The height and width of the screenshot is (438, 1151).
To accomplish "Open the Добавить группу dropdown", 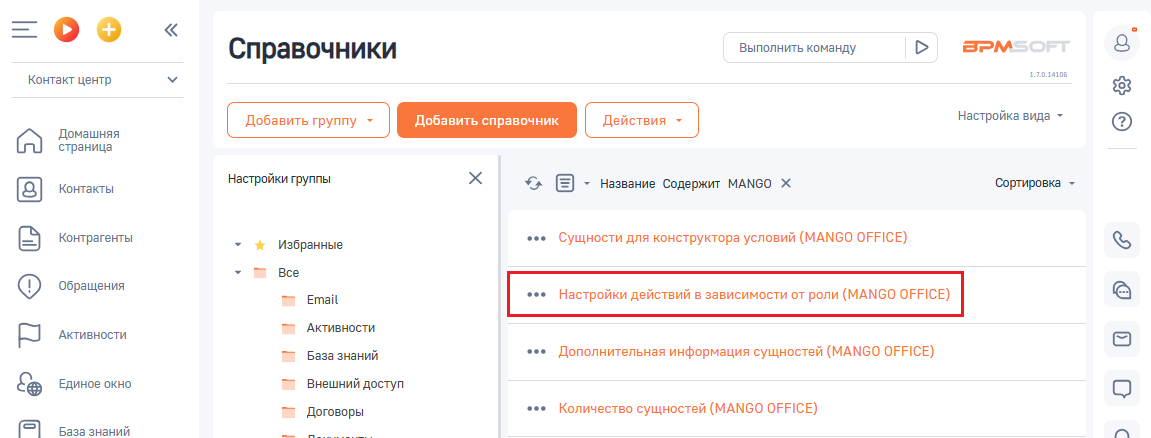I will (x=309, y=120).
